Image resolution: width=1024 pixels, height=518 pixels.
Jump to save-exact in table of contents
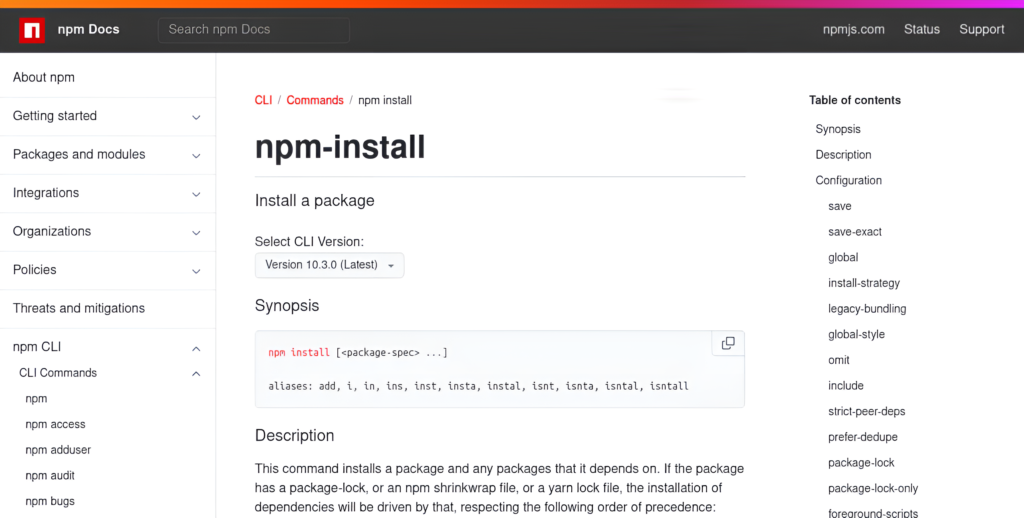[854, 232]
